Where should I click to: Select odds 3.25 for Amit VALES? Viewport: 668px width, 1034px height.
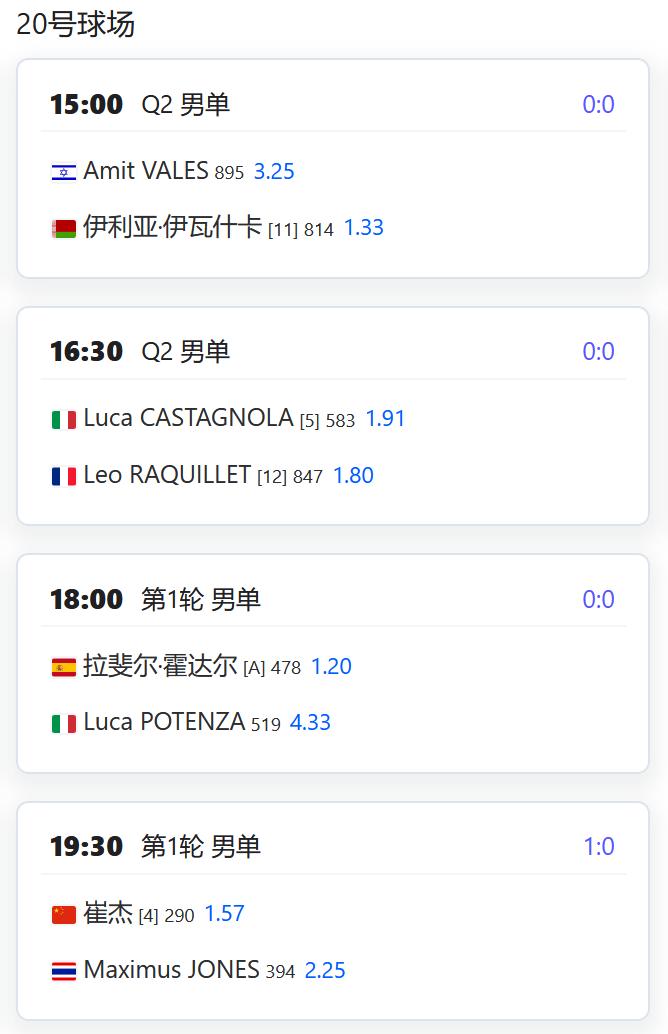click(274, 171)
